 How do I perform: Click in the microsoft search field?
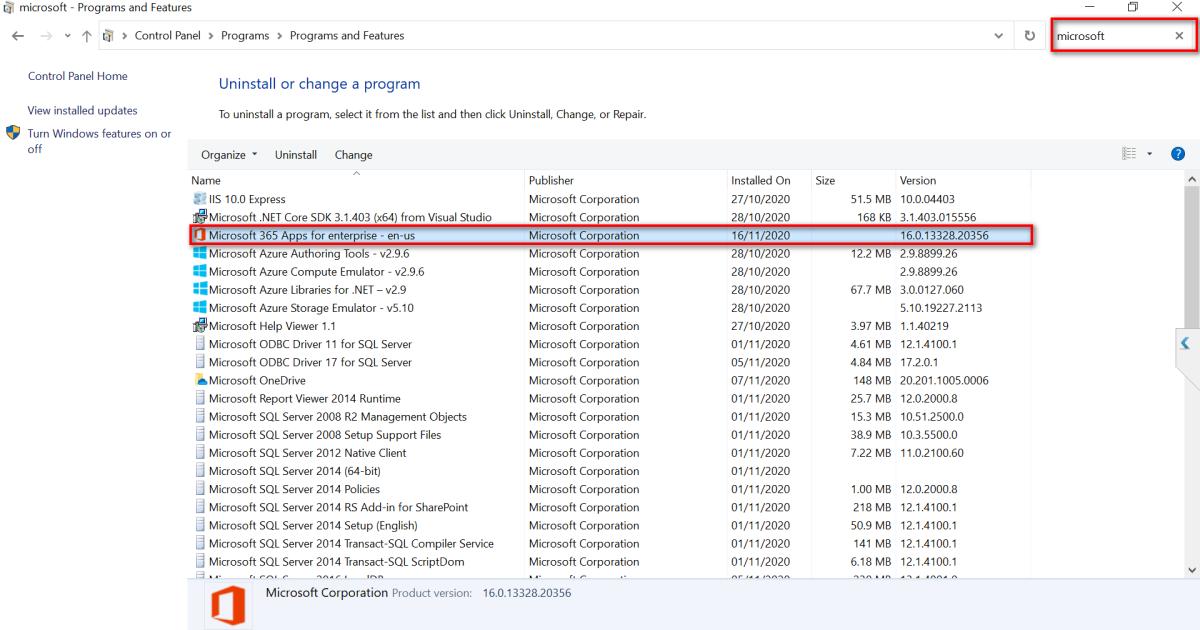[1108, 36]
